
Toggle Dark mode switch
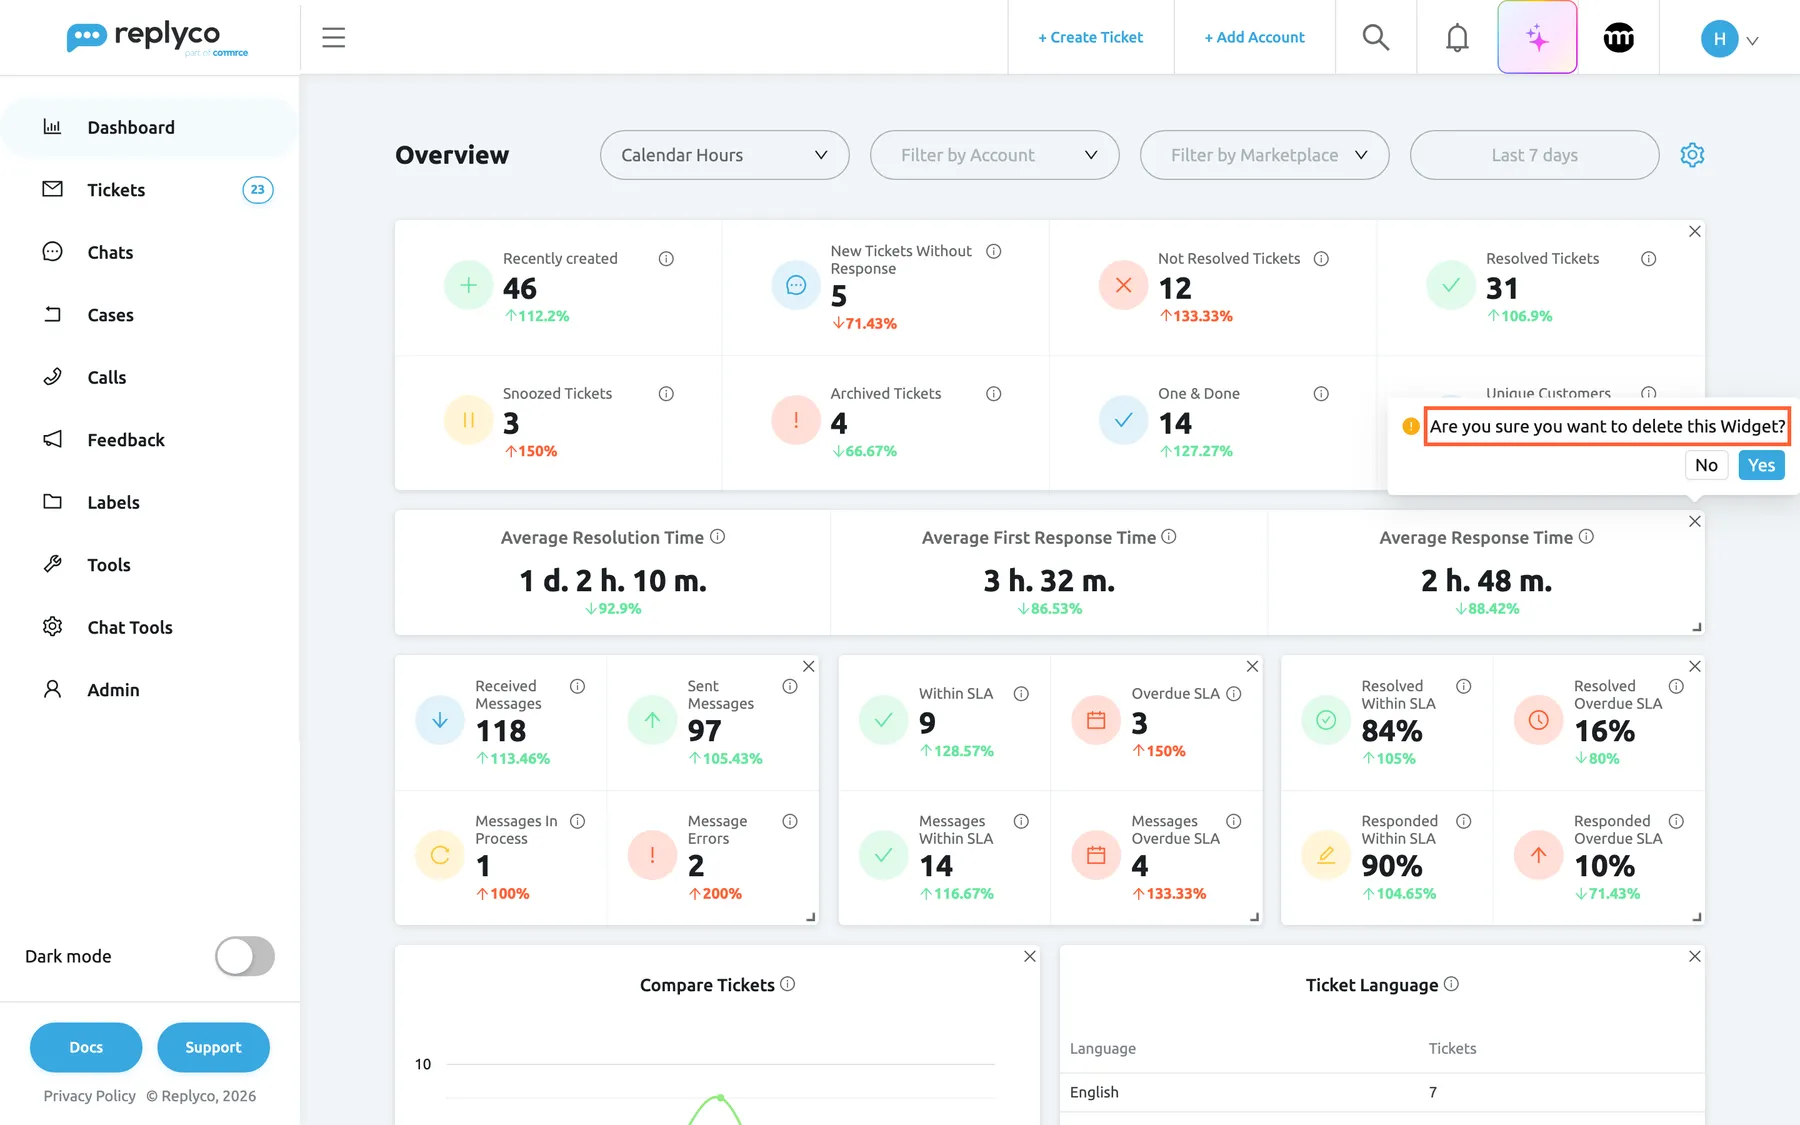click(245, 956)
